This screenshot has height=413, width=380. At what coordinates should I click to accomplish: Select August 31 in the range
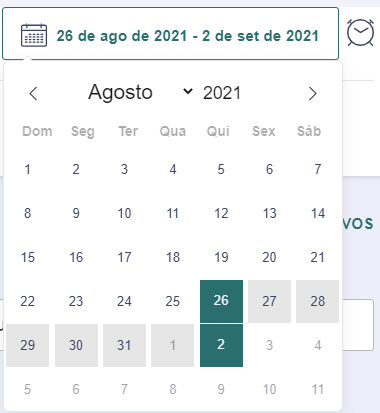(124, 345)
